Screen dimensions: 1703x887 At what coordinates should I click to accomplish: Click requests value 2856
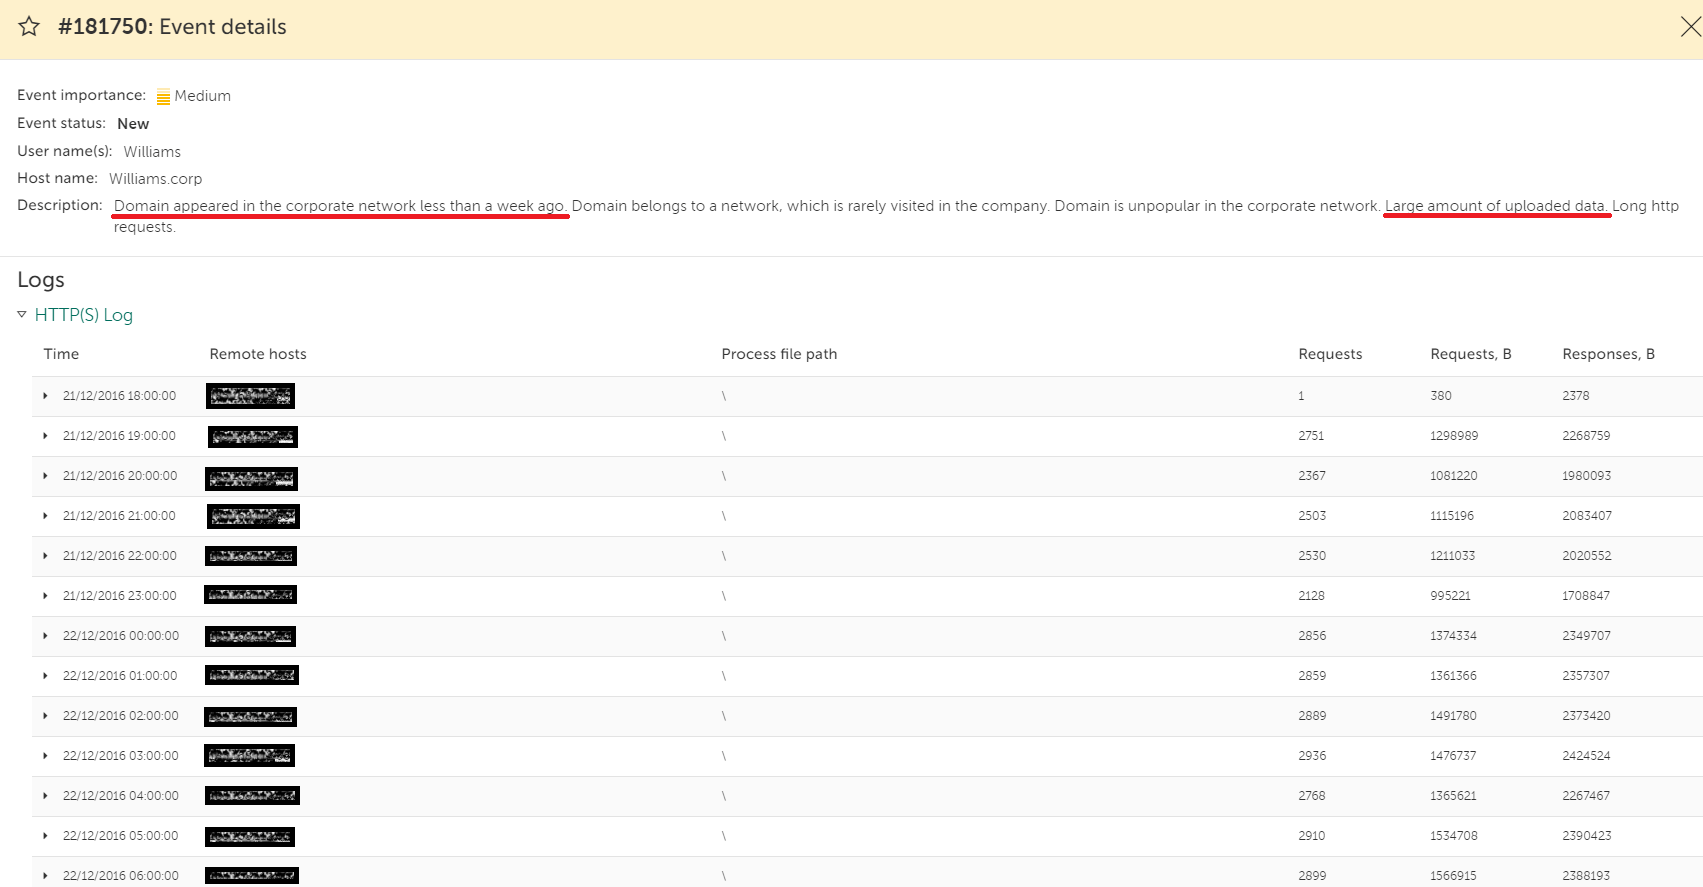coord(1312,636)
